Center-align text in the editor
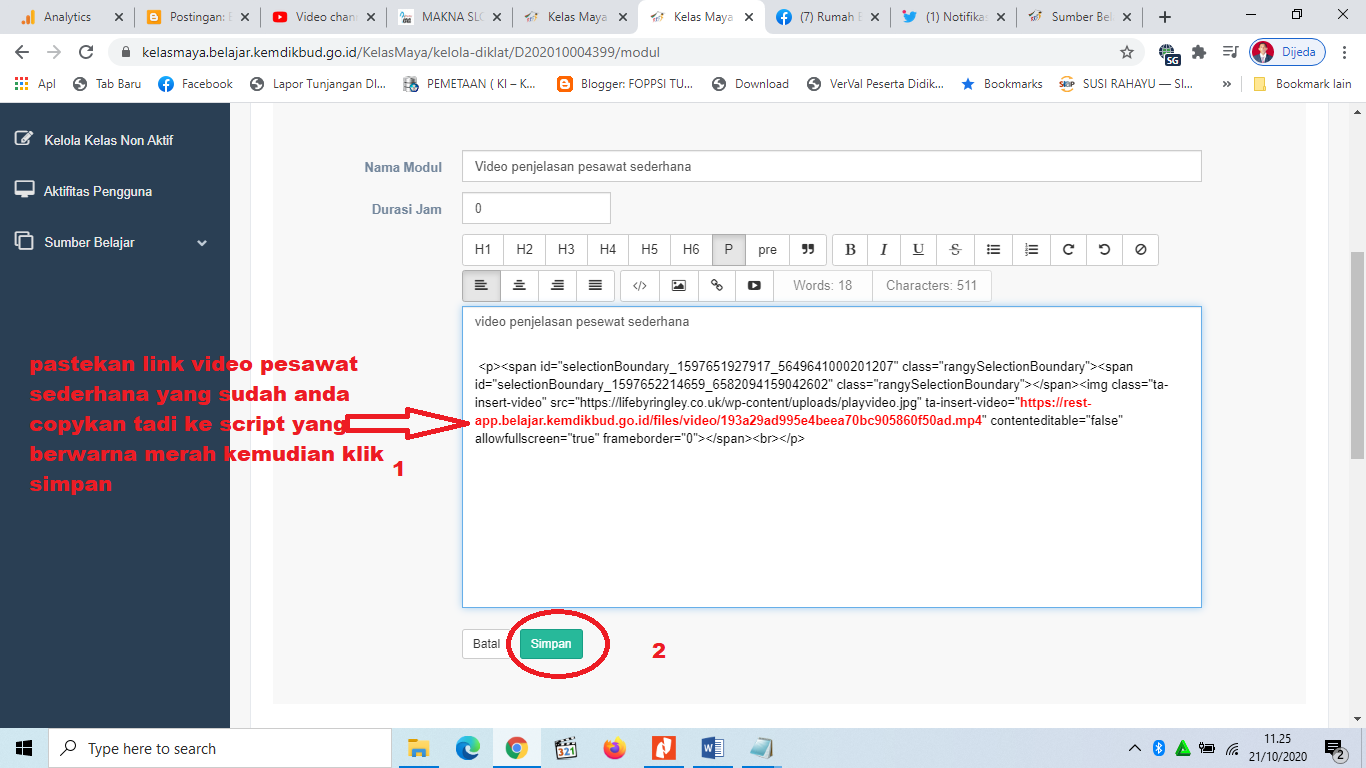1366x768 pixels. pyautogui.click(x=519, y=286)
